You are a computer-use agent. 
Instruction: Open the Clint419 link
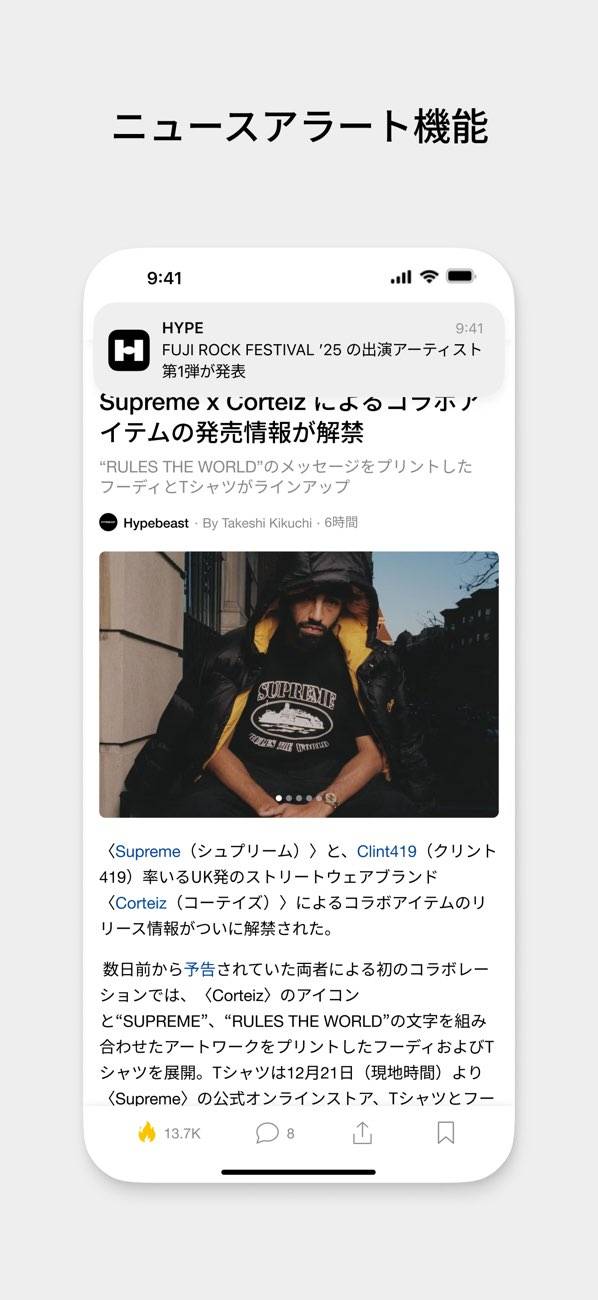tap(386, 851)
